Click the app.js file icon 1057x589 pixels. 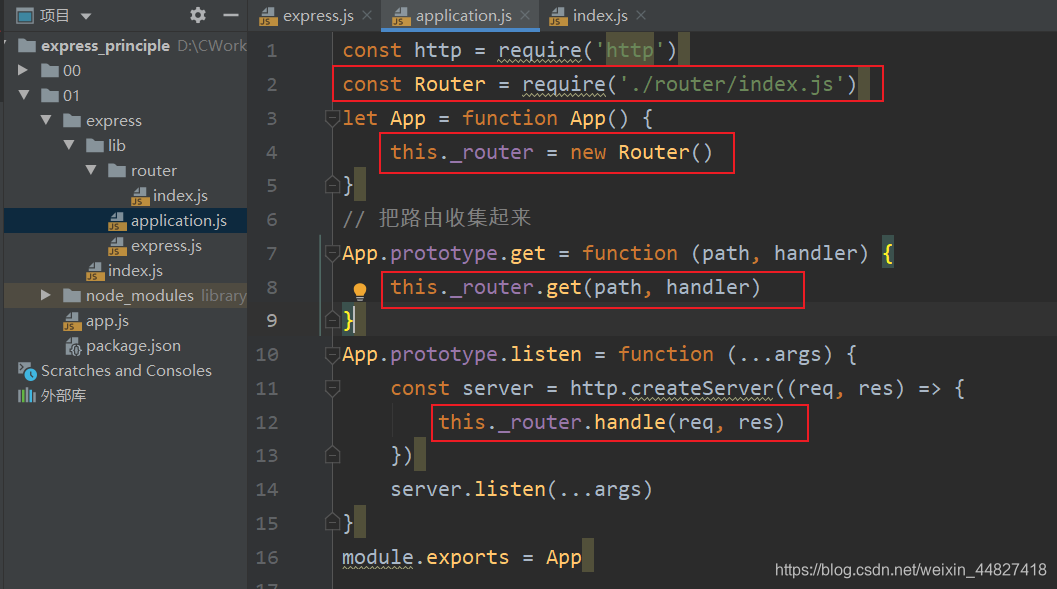(72, 321)
